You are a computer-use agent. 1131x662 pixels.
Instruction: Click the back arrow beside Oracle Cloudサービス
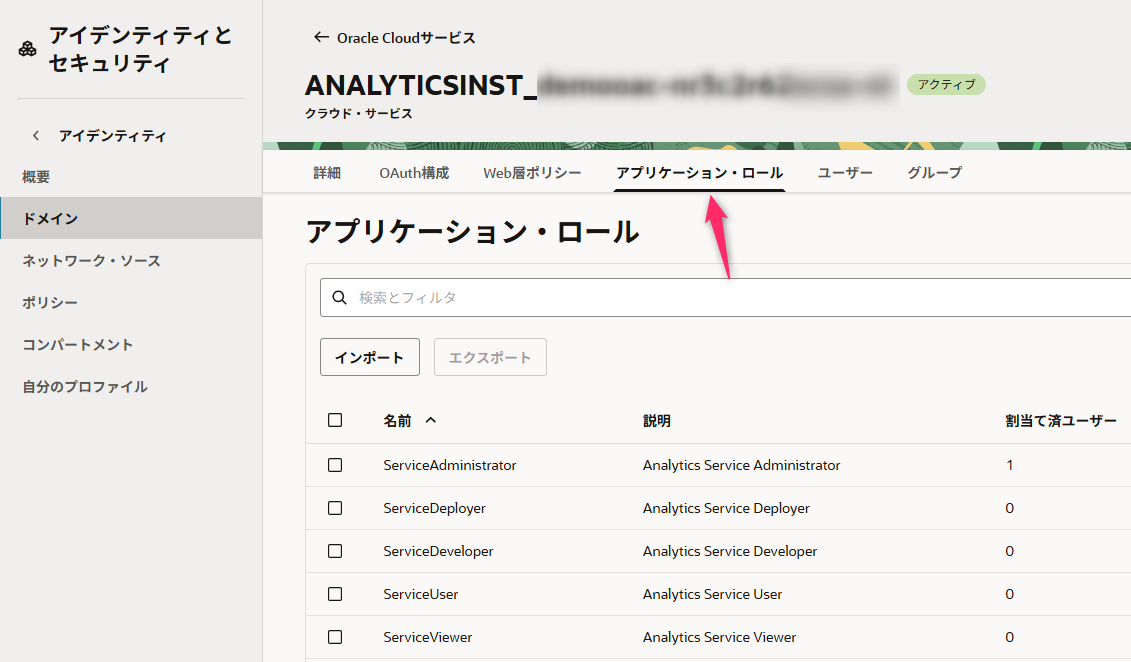321,37
